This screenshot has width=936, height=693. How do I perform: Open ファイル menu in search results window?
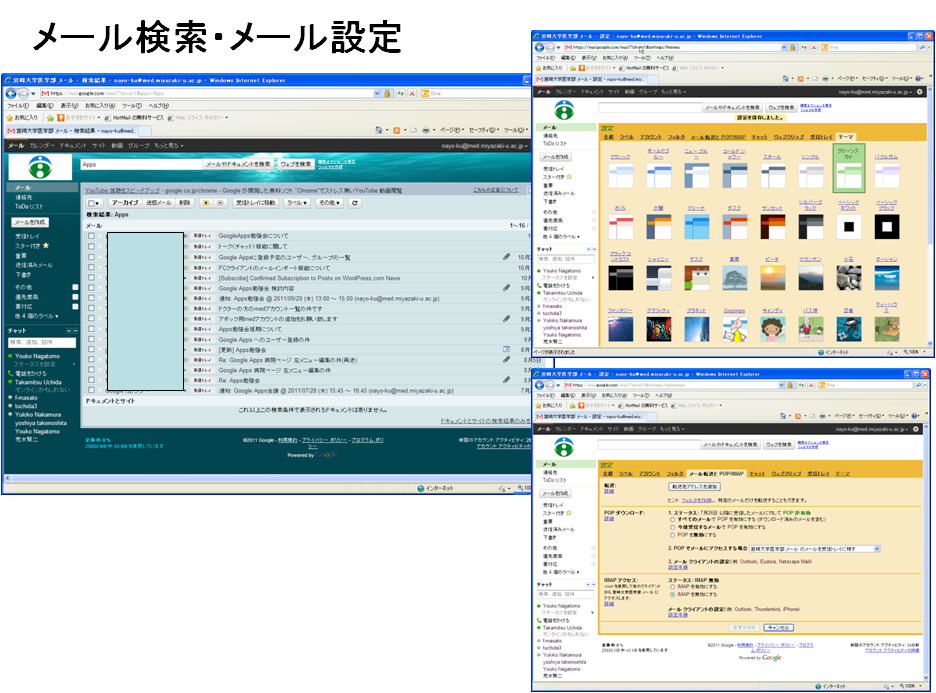[18, 105]
